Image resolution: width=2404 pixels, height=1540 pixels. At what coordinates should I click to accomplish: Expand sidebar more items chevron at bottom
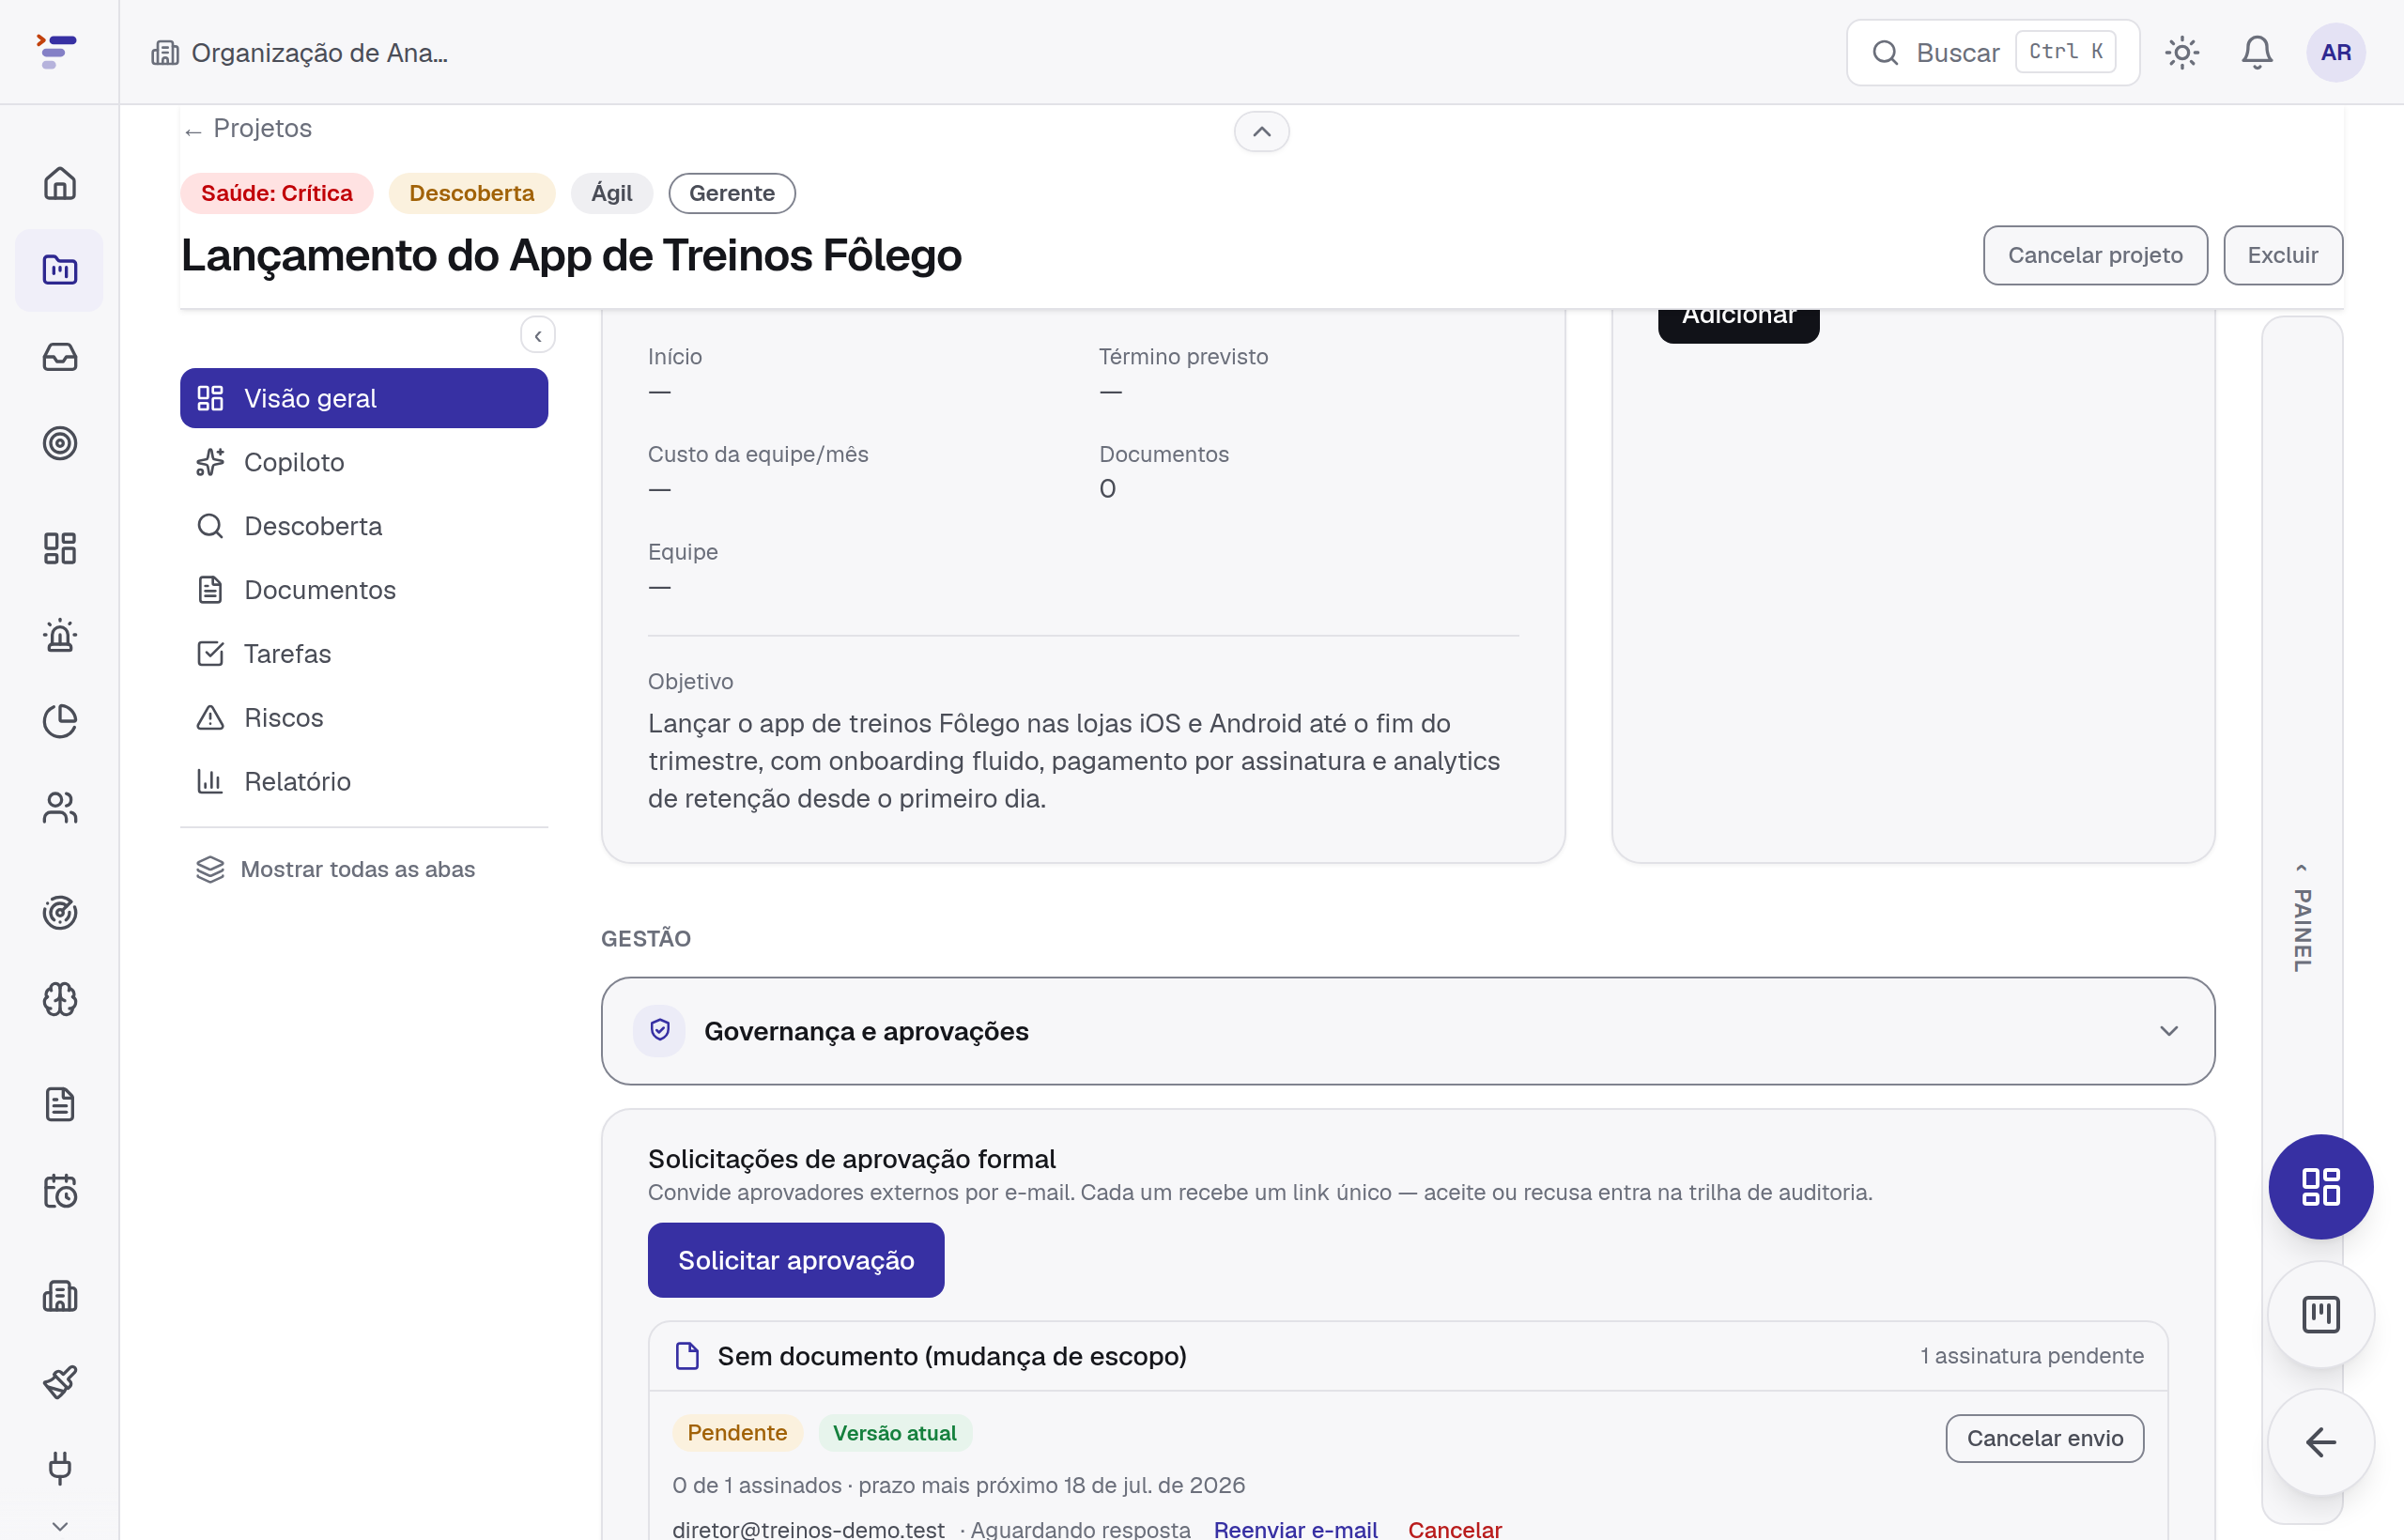[60, 1526]
